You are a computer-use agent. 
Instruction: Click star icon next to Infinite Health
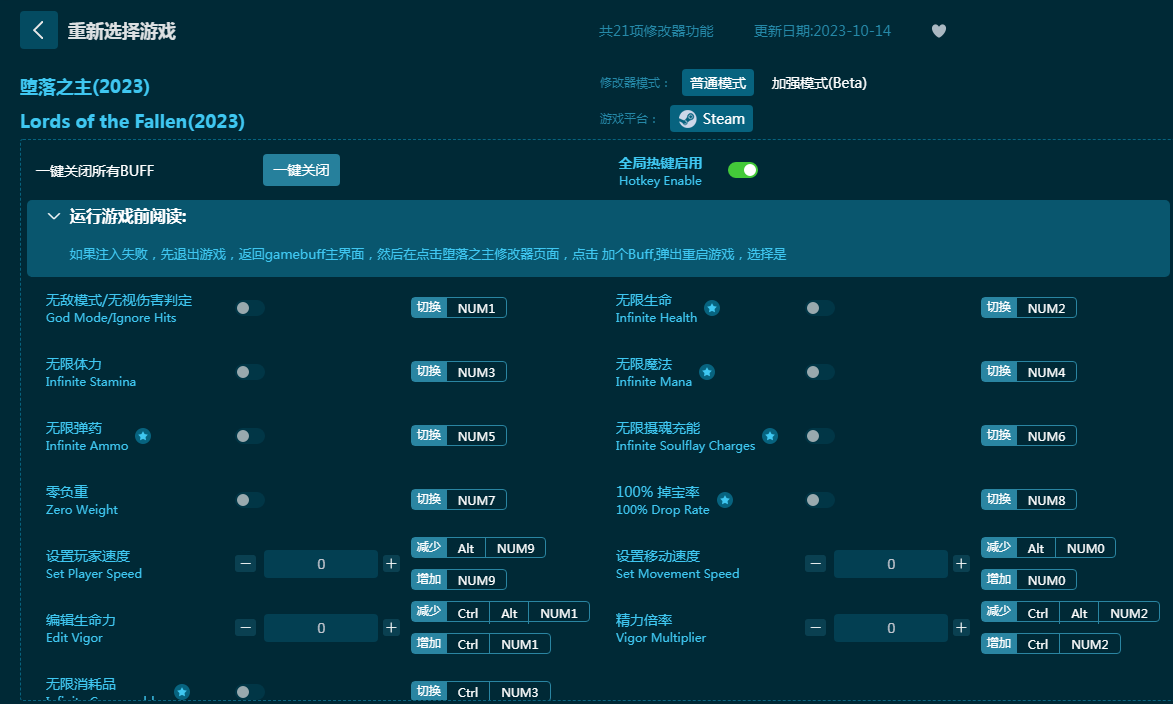tap(712, 308)
